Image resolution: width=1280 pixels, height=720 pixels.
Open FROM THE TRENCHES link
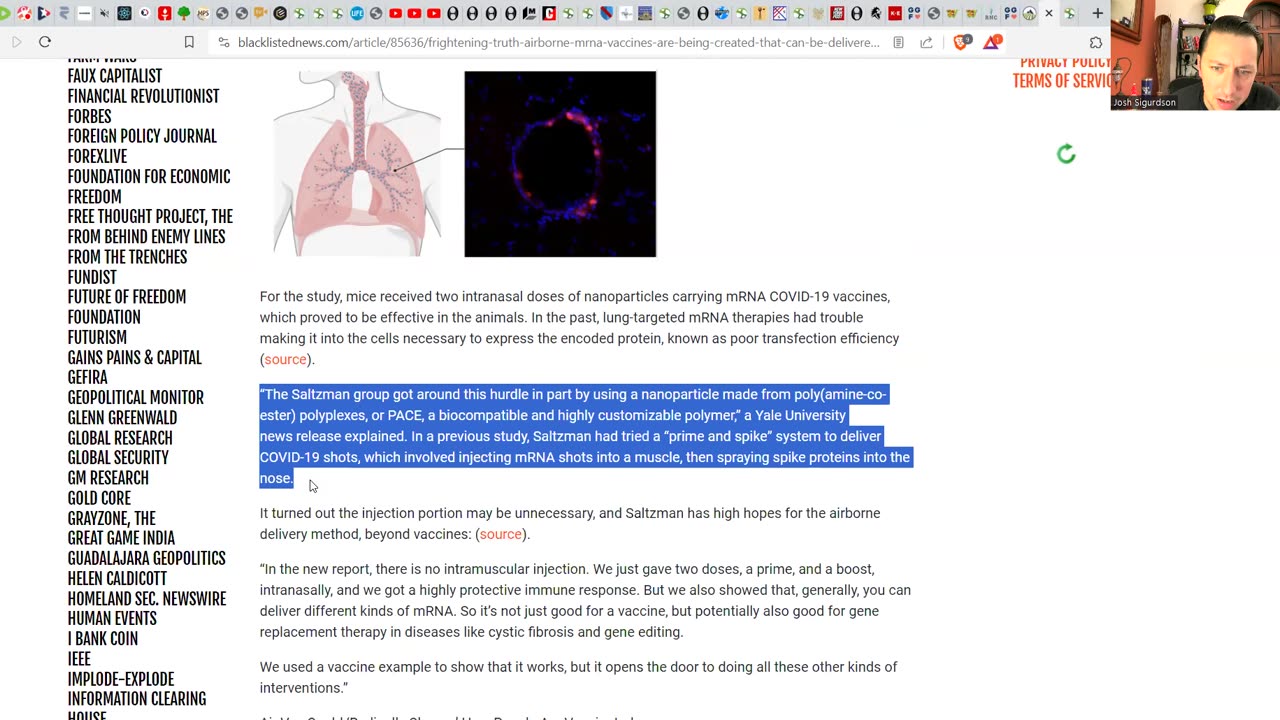coord(127,257)
